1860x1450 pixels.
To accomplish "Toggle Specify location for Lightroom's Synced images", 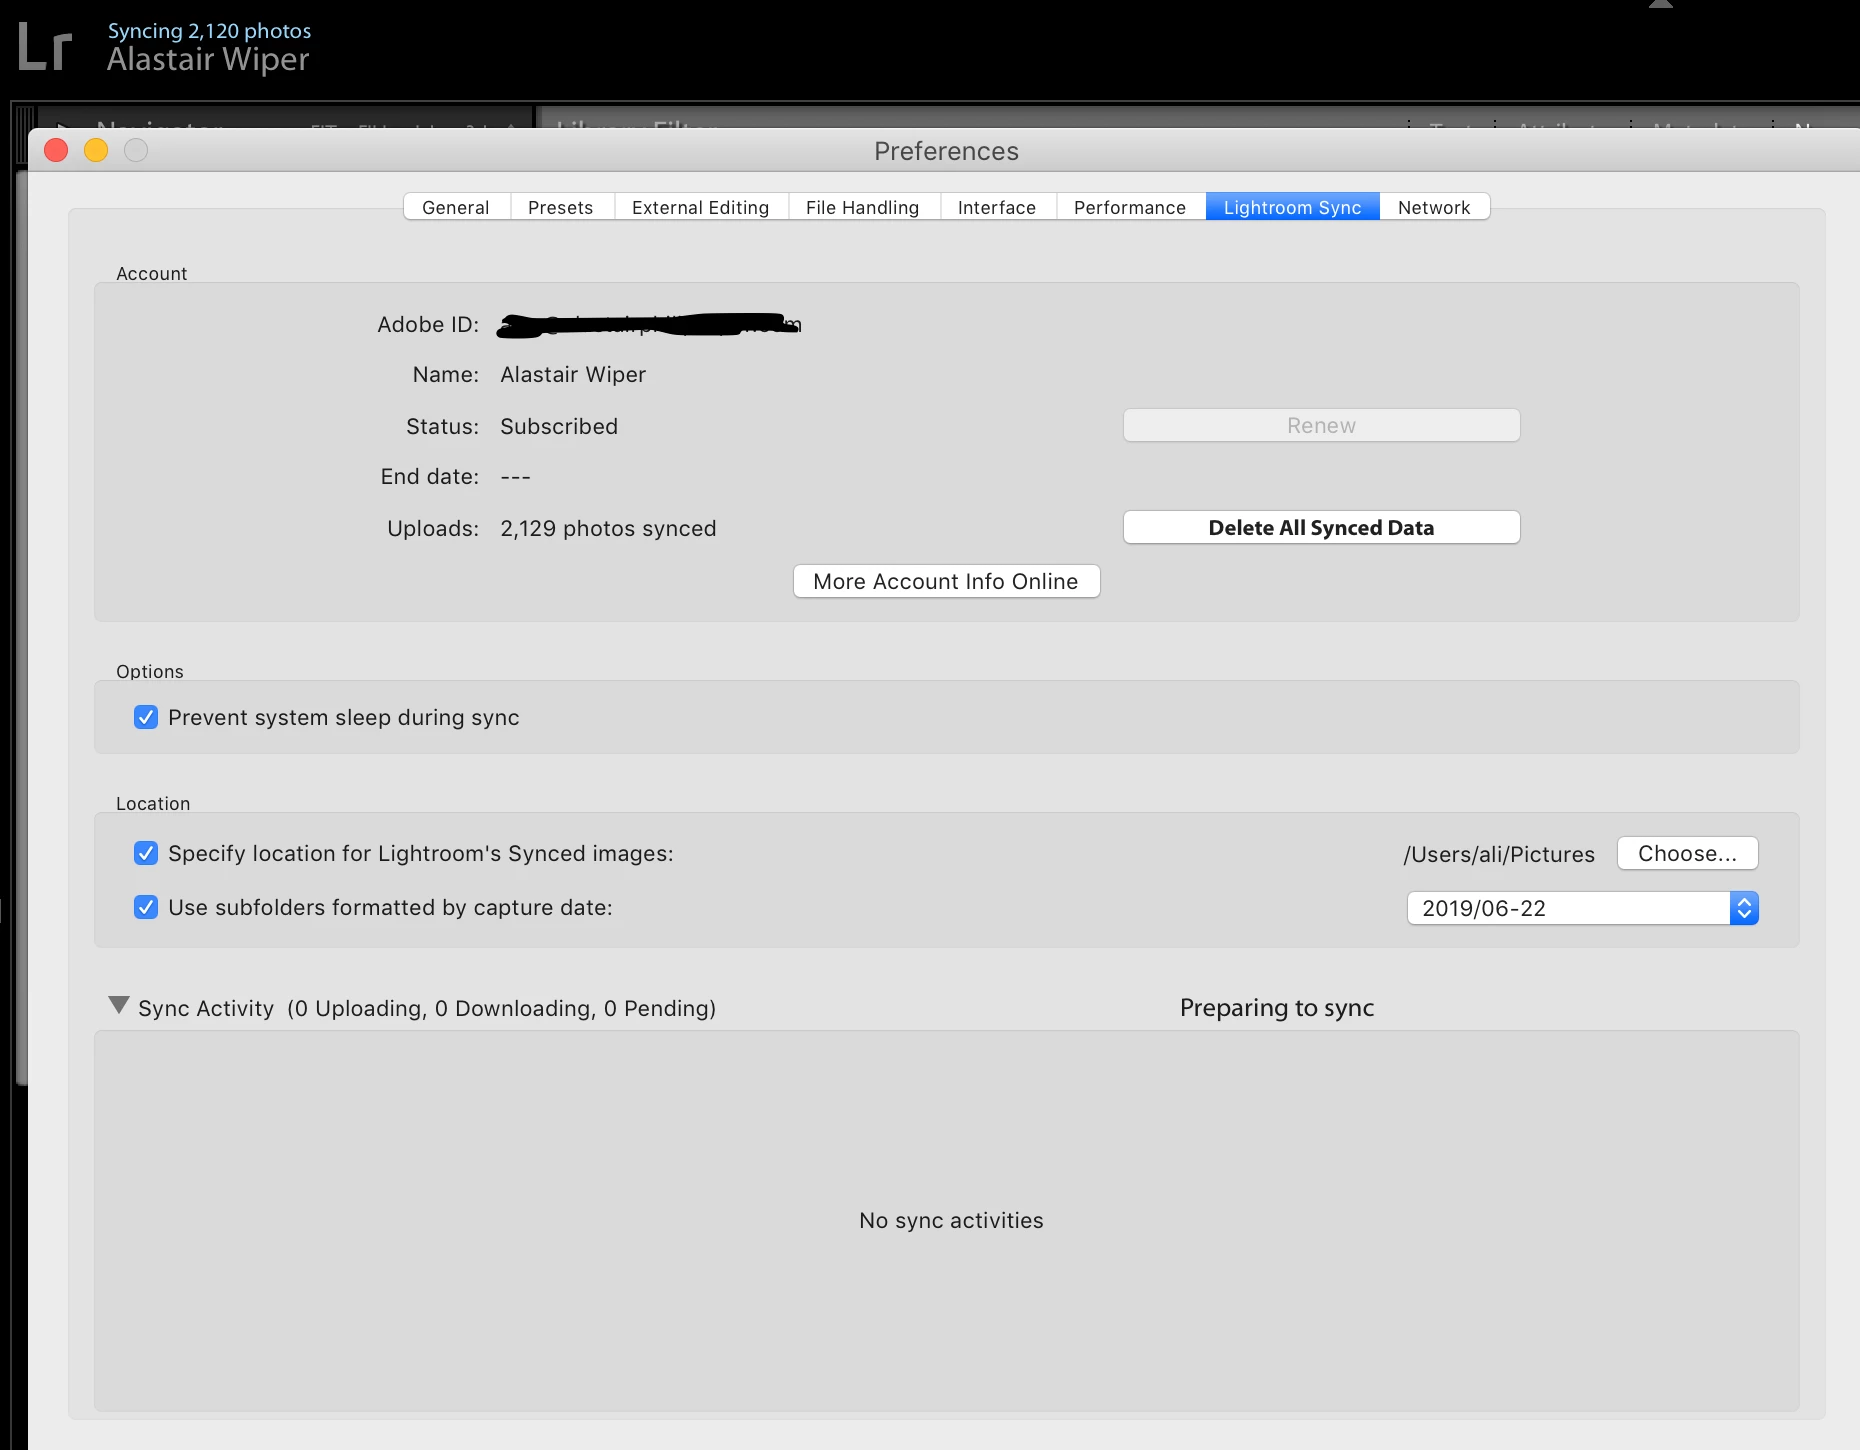I will (146, 853).
